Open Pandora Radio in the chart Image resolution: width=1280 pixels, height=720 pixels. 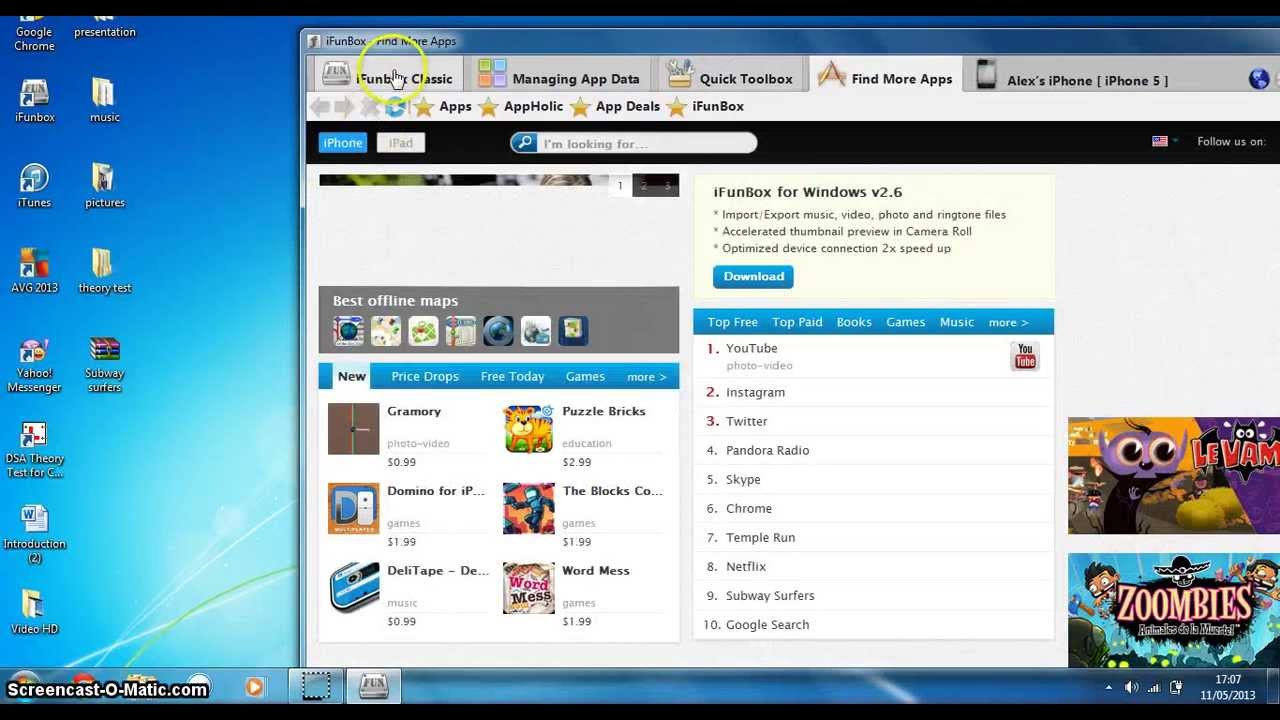767,451
